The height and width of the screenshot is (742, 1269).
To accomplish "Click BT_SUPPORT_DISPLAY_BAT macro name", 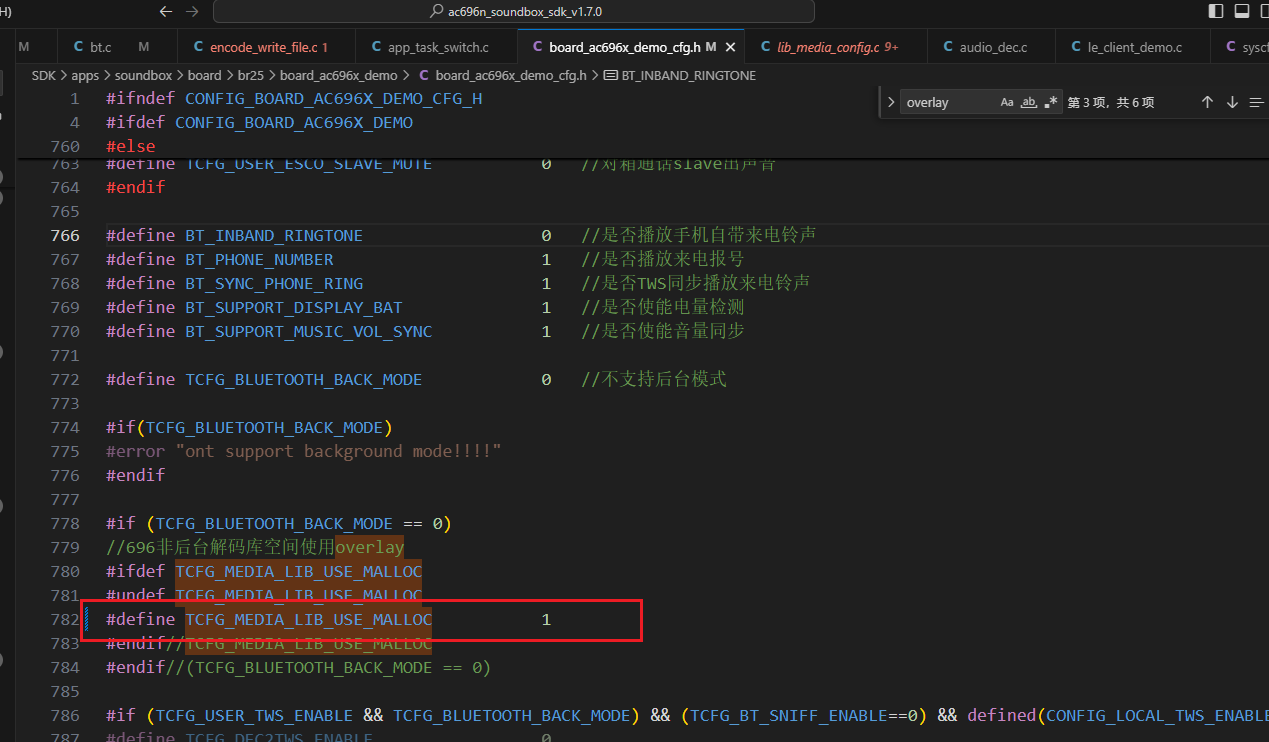I will (x=294, y=308).
